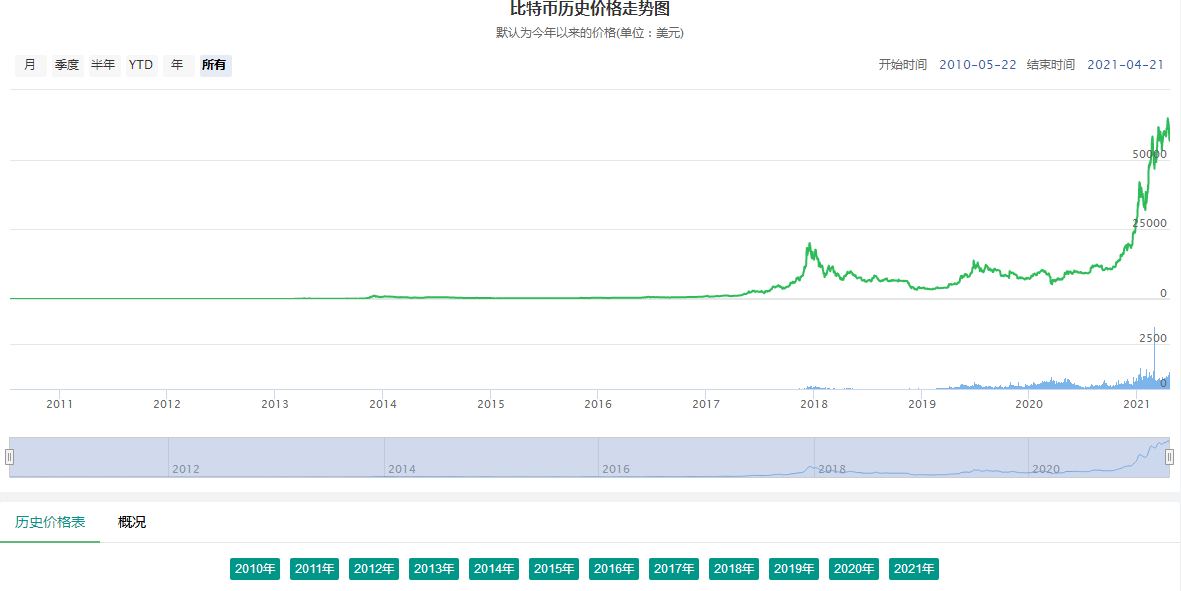Screen dimensions: 1181x591
Task: Click the 结束时间 label
Action: (x=1051, y=65)
